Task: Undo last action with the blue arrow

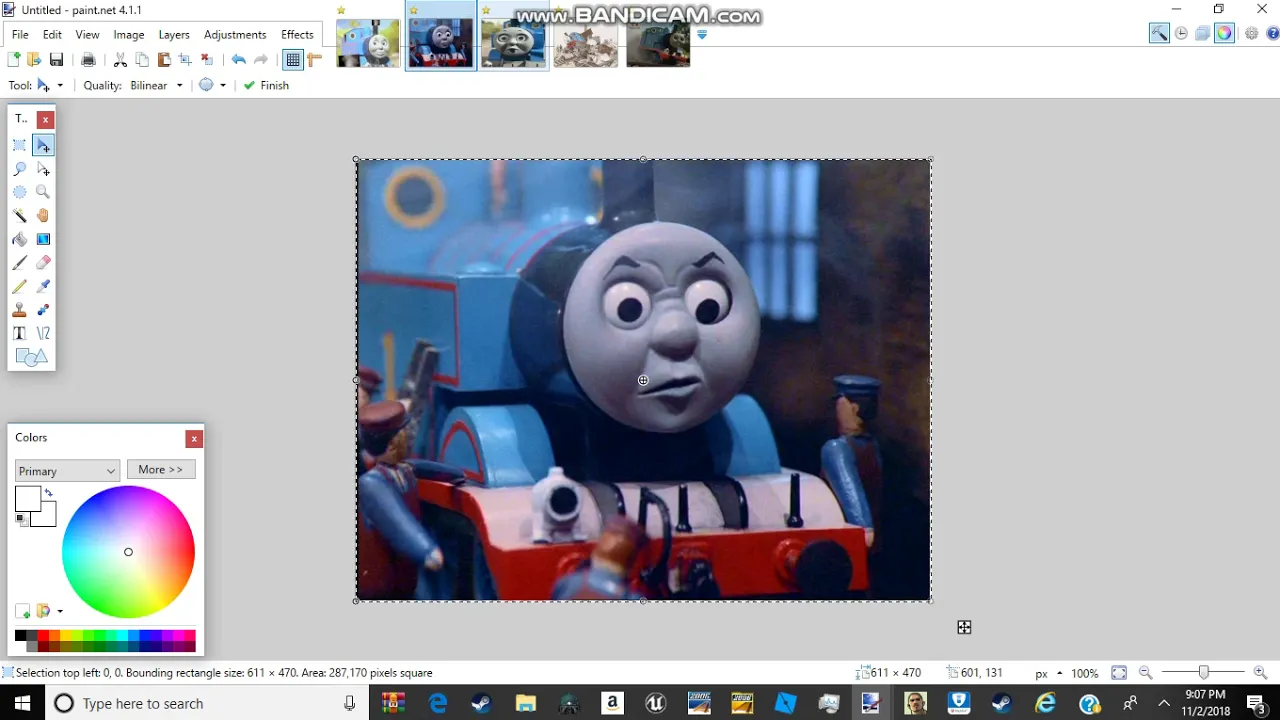Action: coord(238,60)
